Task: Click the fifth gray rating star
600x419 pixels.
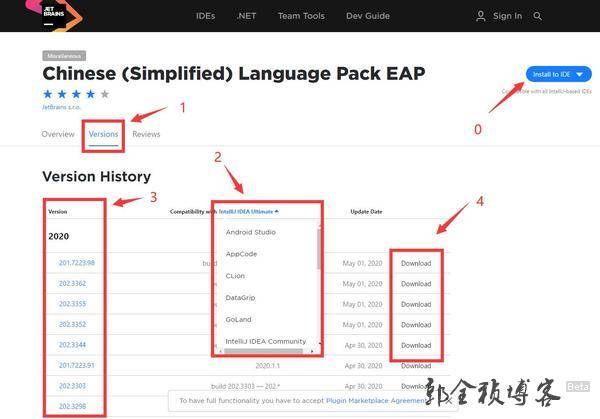Action: click(x=104, y=94)
